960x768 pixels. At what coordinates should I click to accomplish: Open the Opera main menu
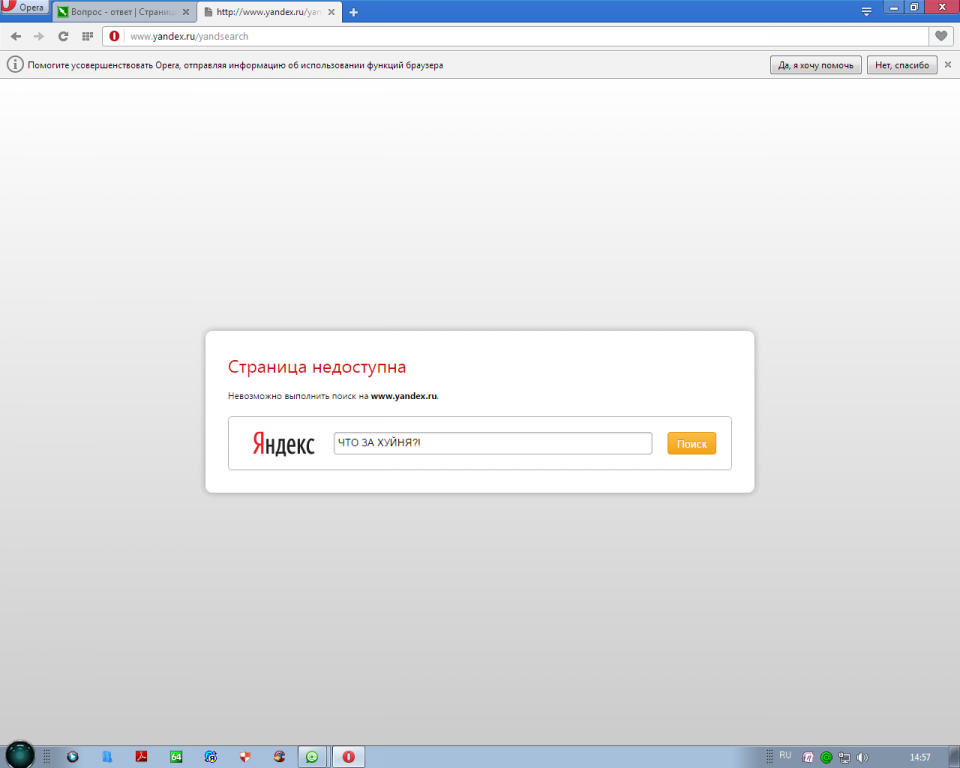(x=24, y=8)
